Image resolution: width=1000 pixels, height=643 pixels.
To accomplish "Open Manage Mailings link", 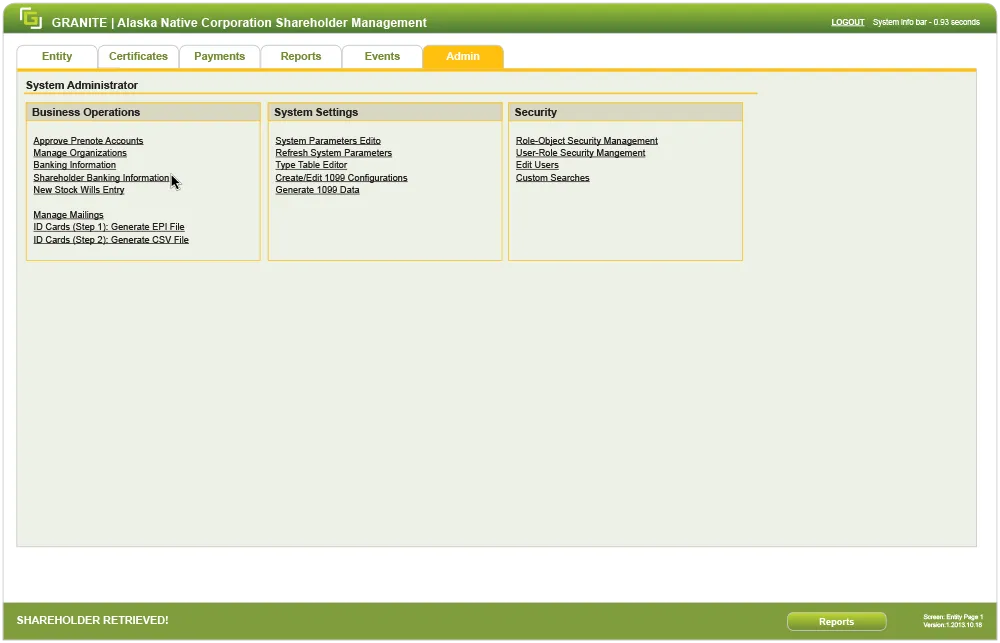I will click(x=68, y=215).
